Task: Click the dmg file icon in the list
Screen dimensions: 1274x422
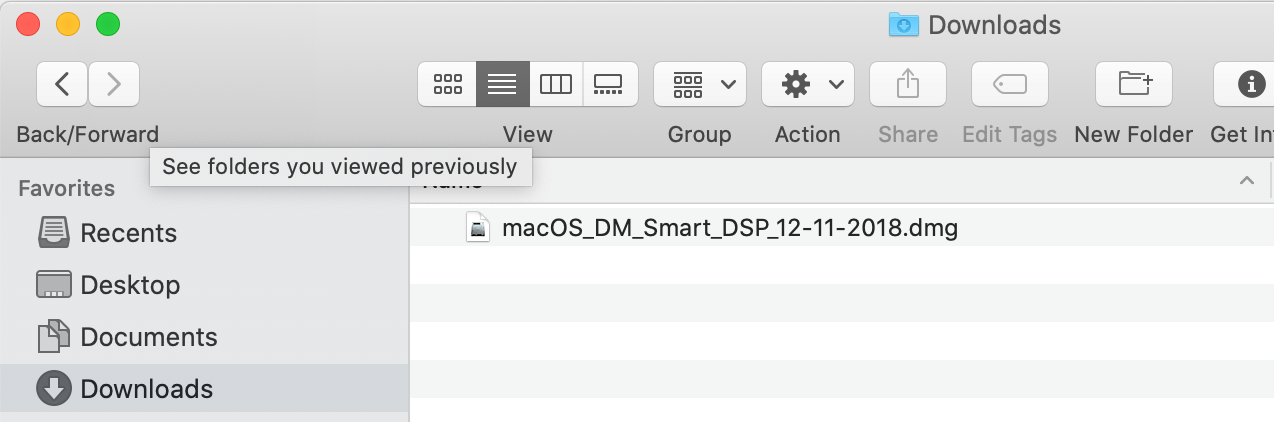Action: (x=480, y=228)
